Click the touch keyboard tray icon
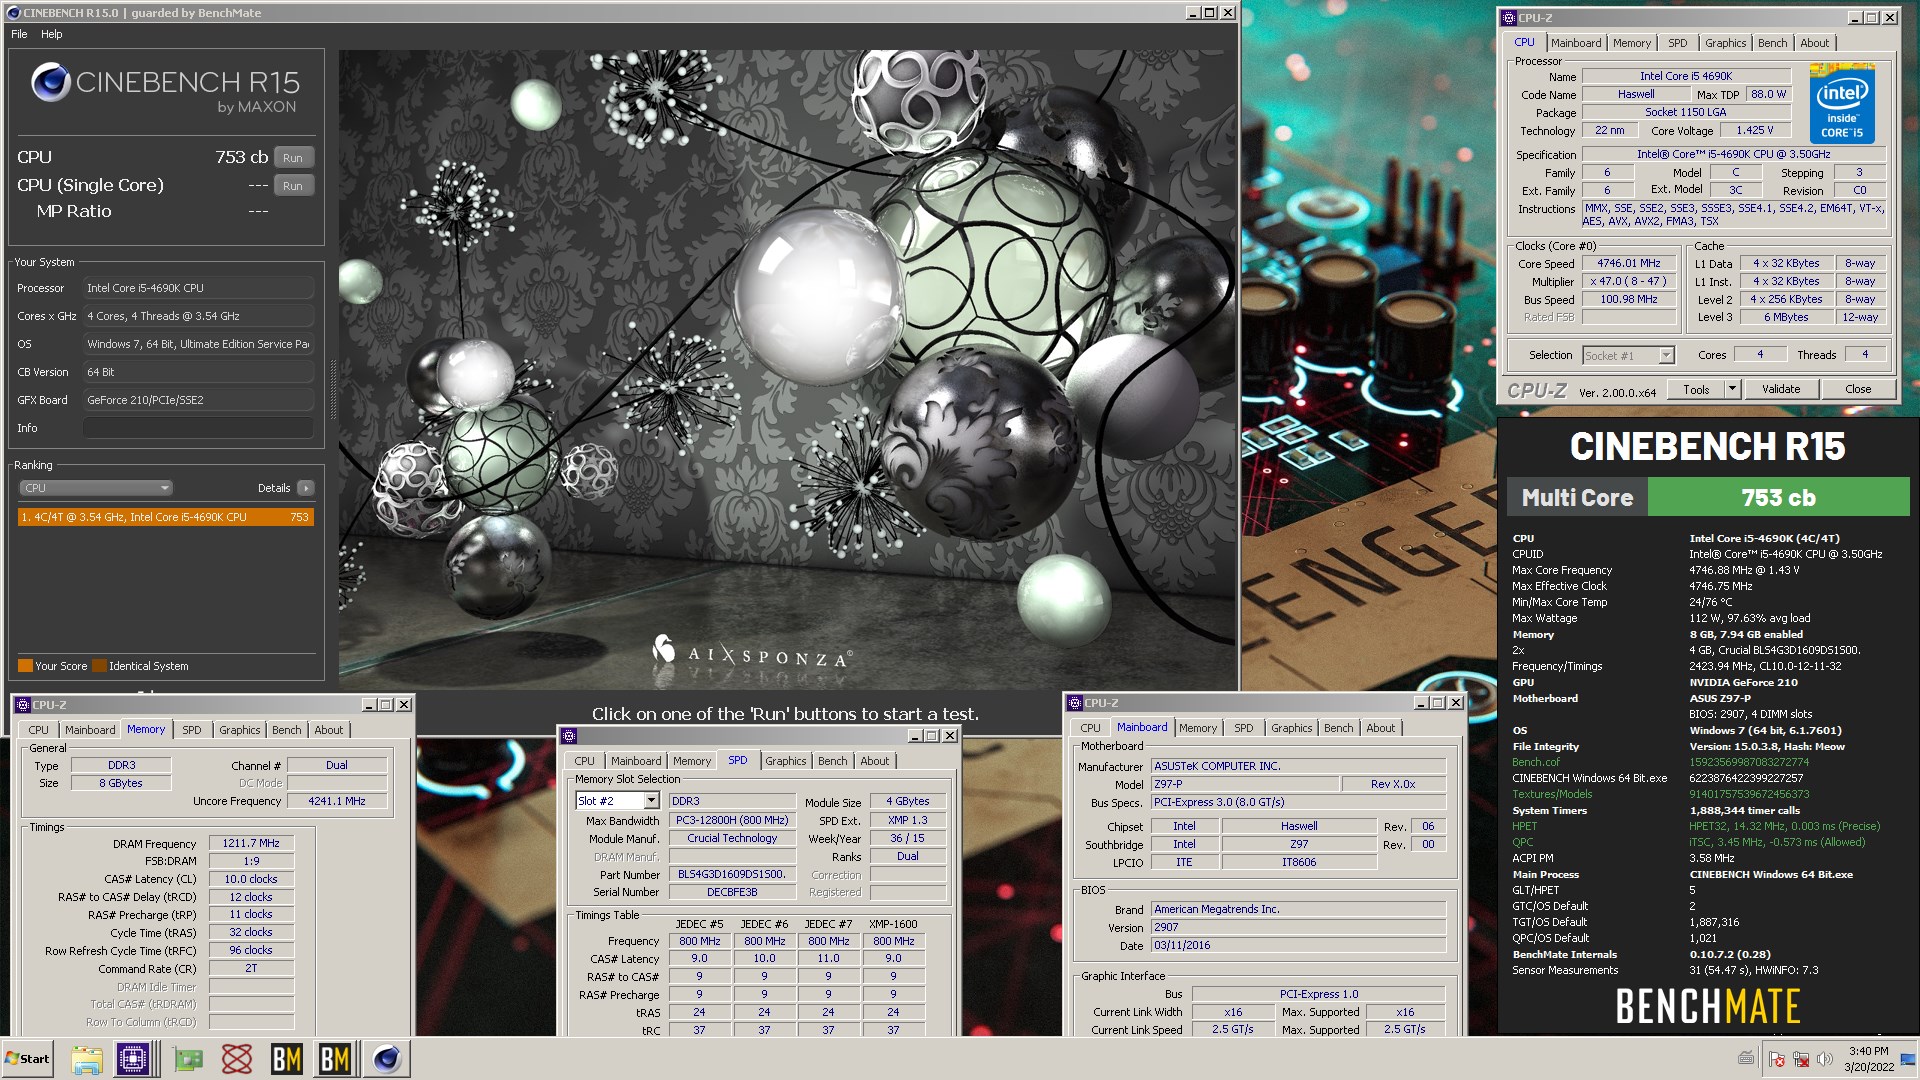 pos(1746,1058)
